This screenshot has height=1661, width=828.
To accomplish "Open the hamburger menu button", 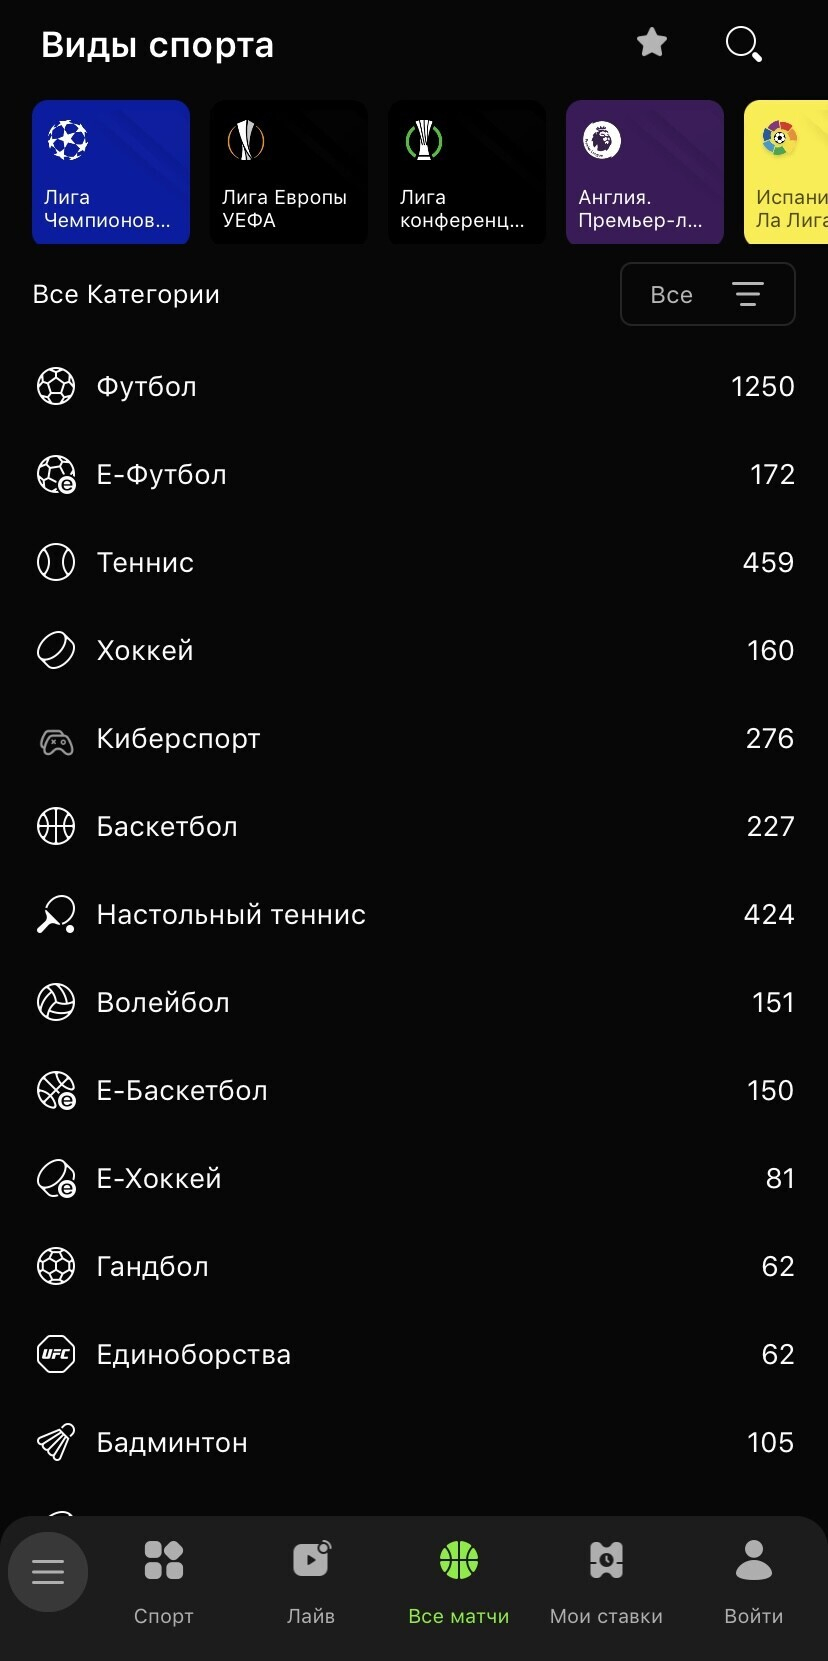I will tap(48, 1571).
